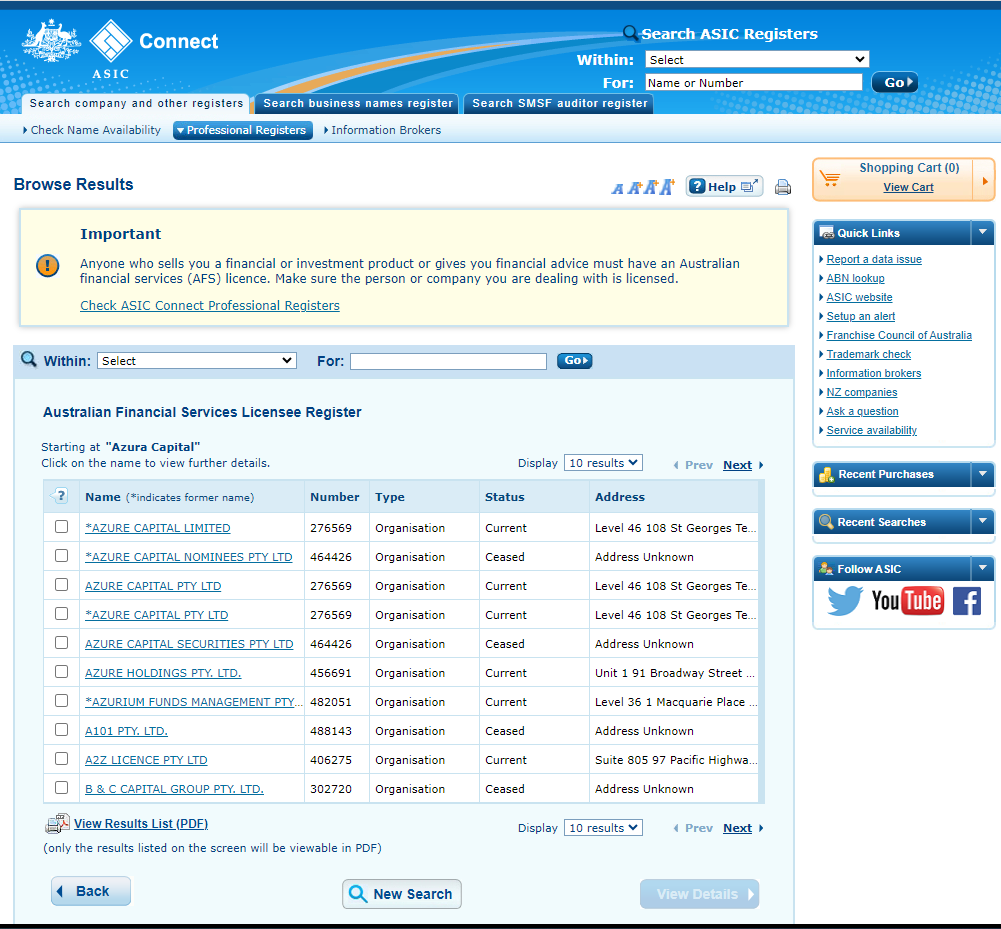Tick checkbox for AZURE CAPITAL PTY LTD without asterisk
The width and height of the screenshot is (1001, 929).
tap(61, 585)
